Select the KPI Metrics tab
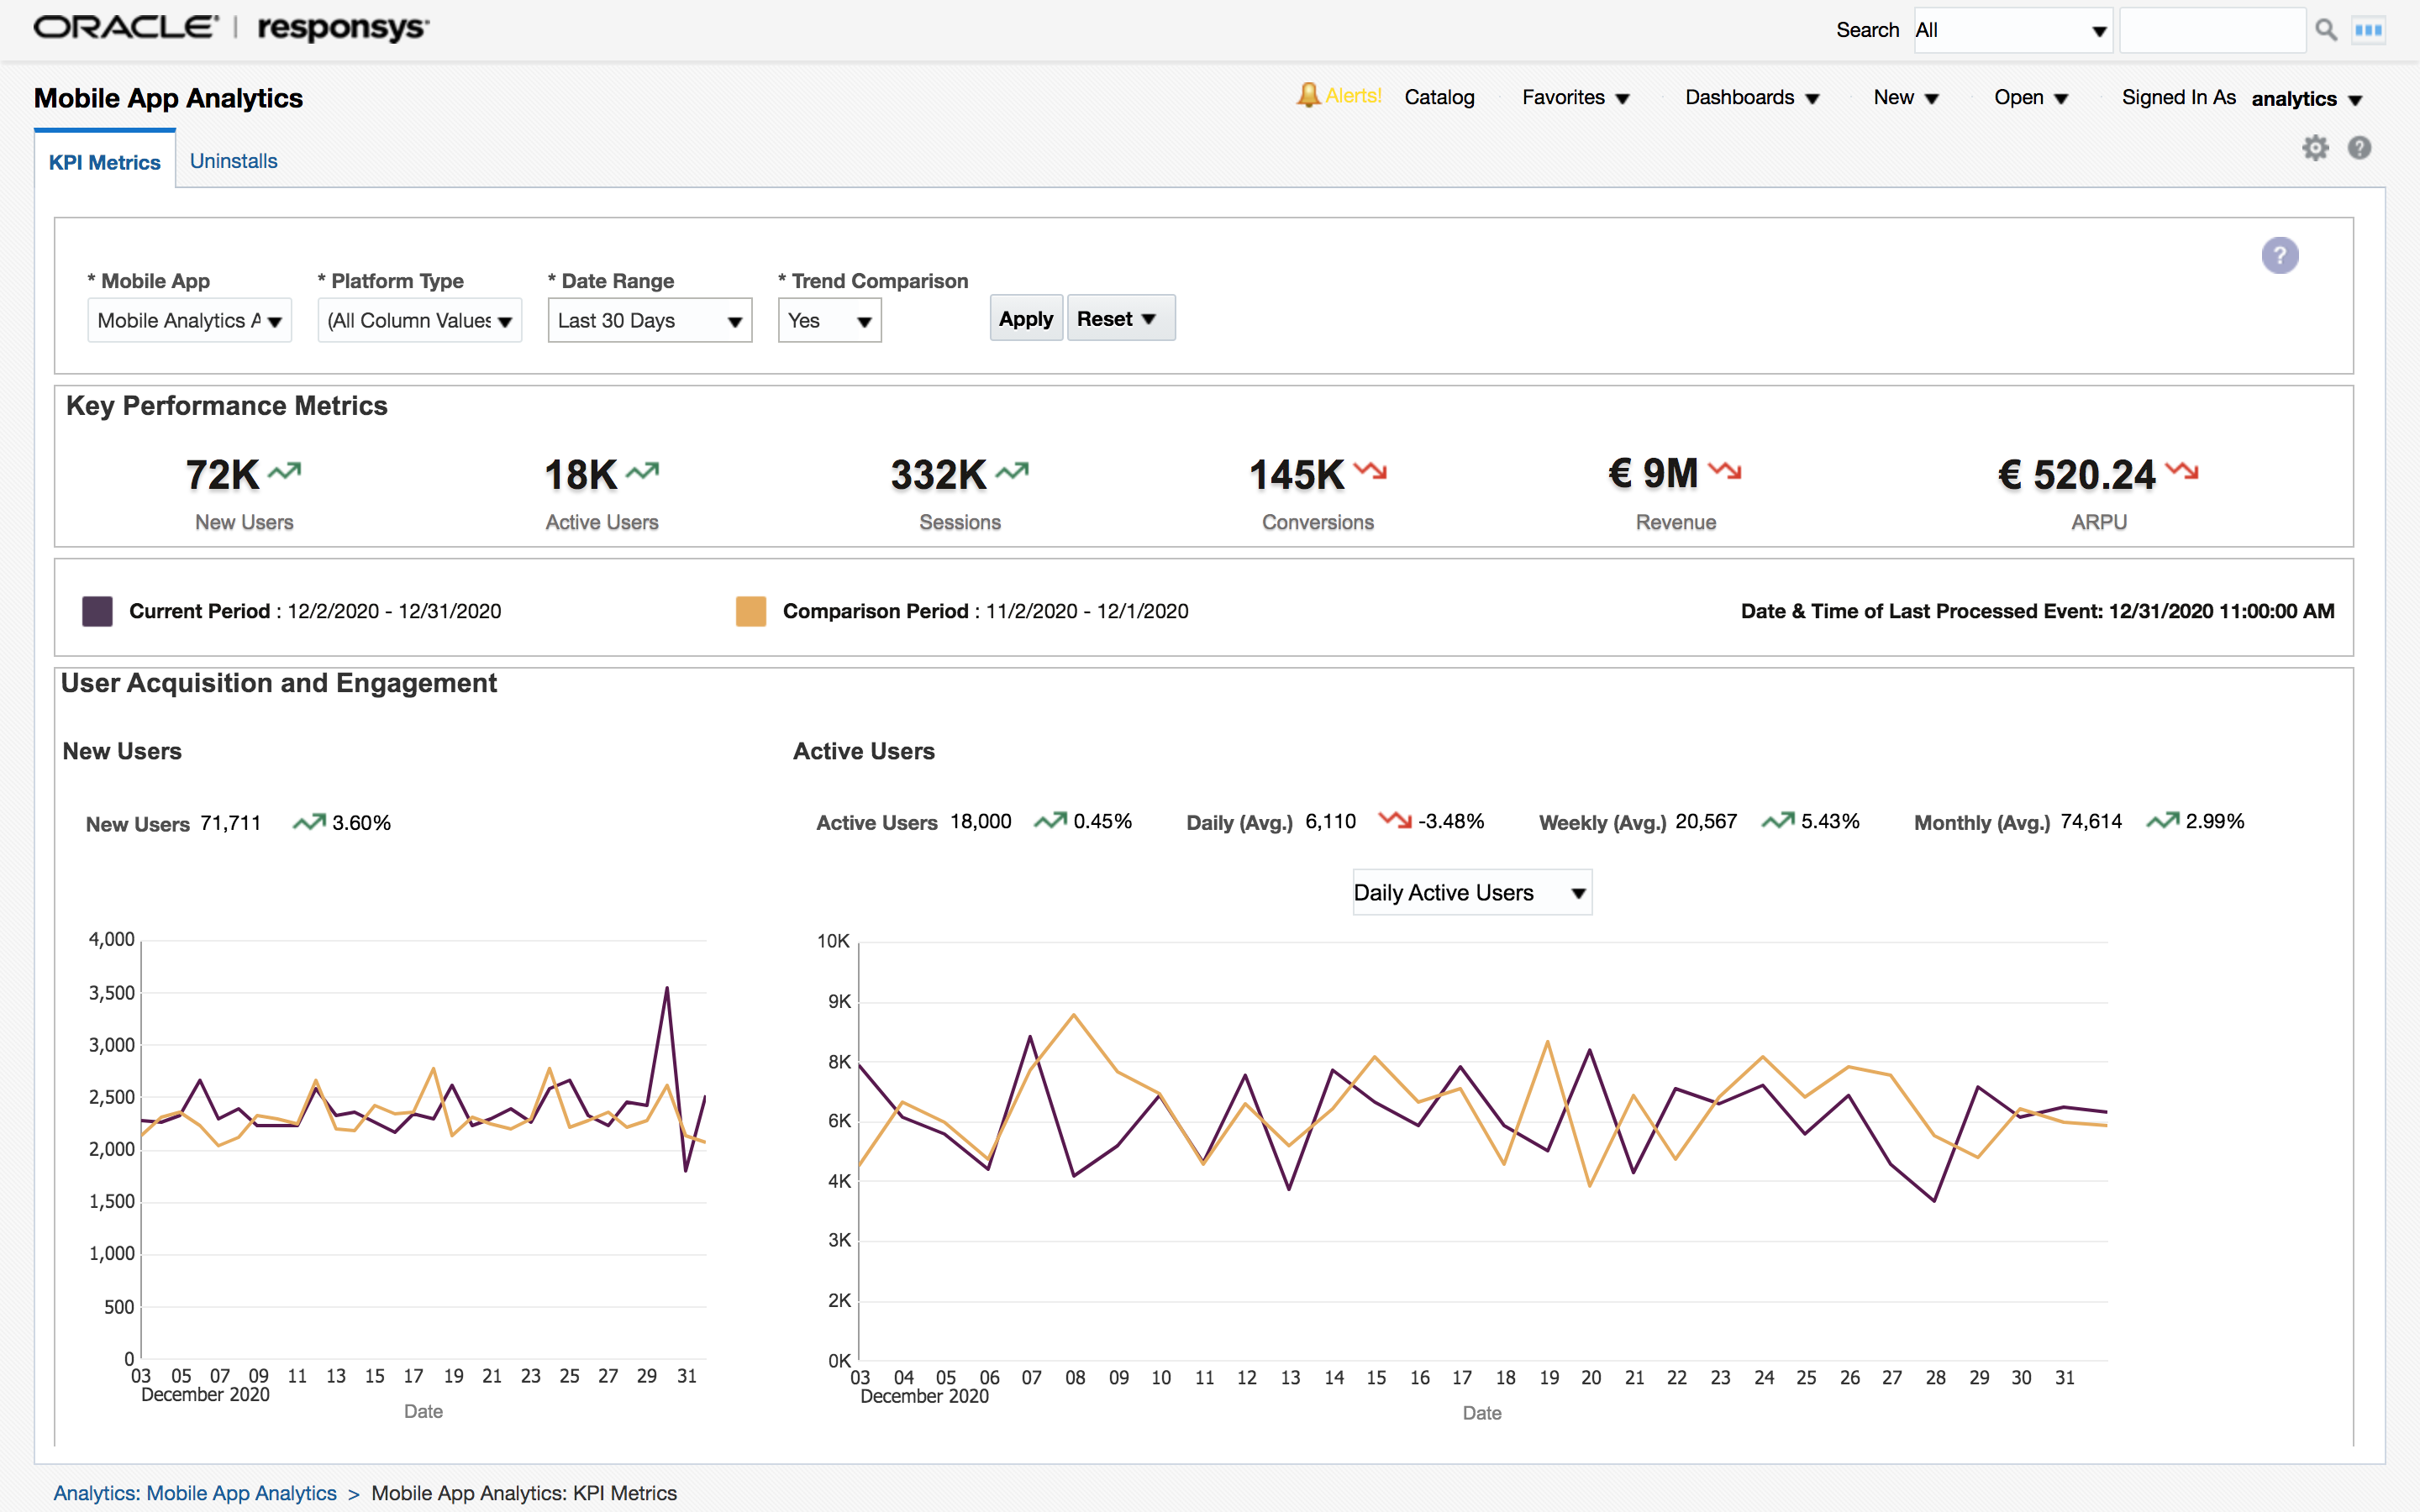The width and height of the screenshot is (2420, 1512). 104,161
